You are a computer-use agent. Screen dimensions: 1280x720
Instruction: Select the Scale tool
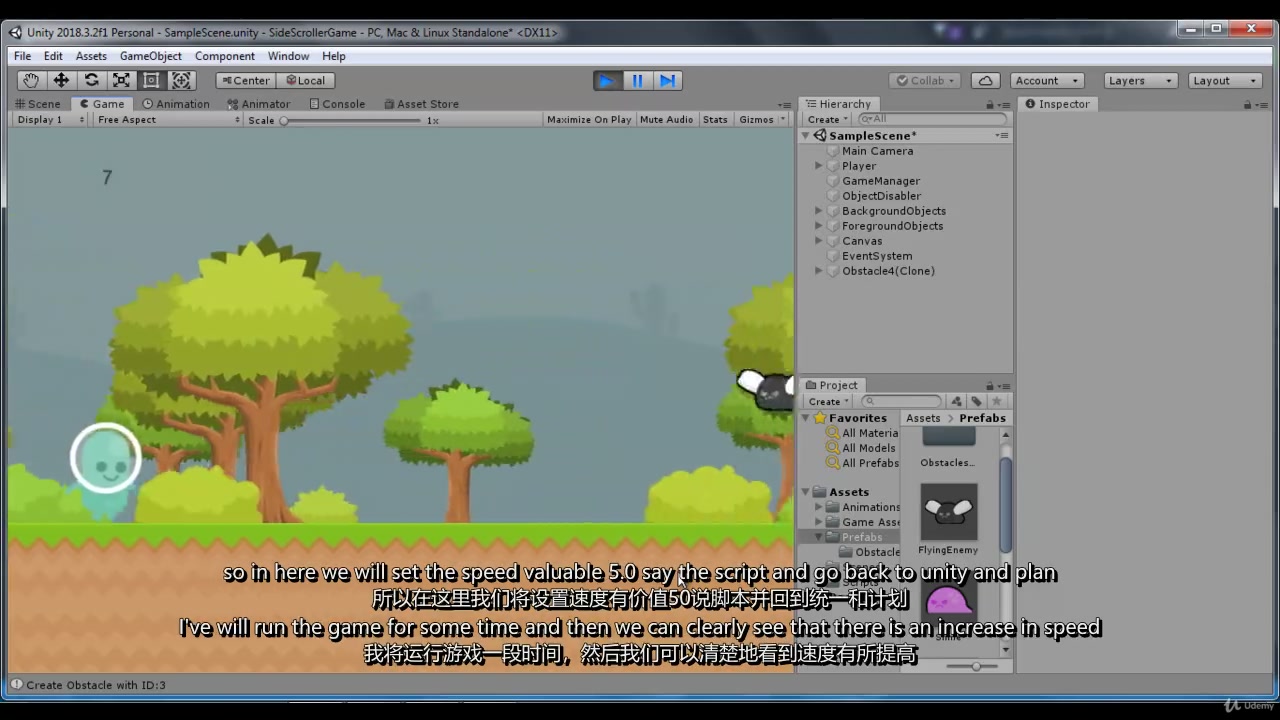121,80
